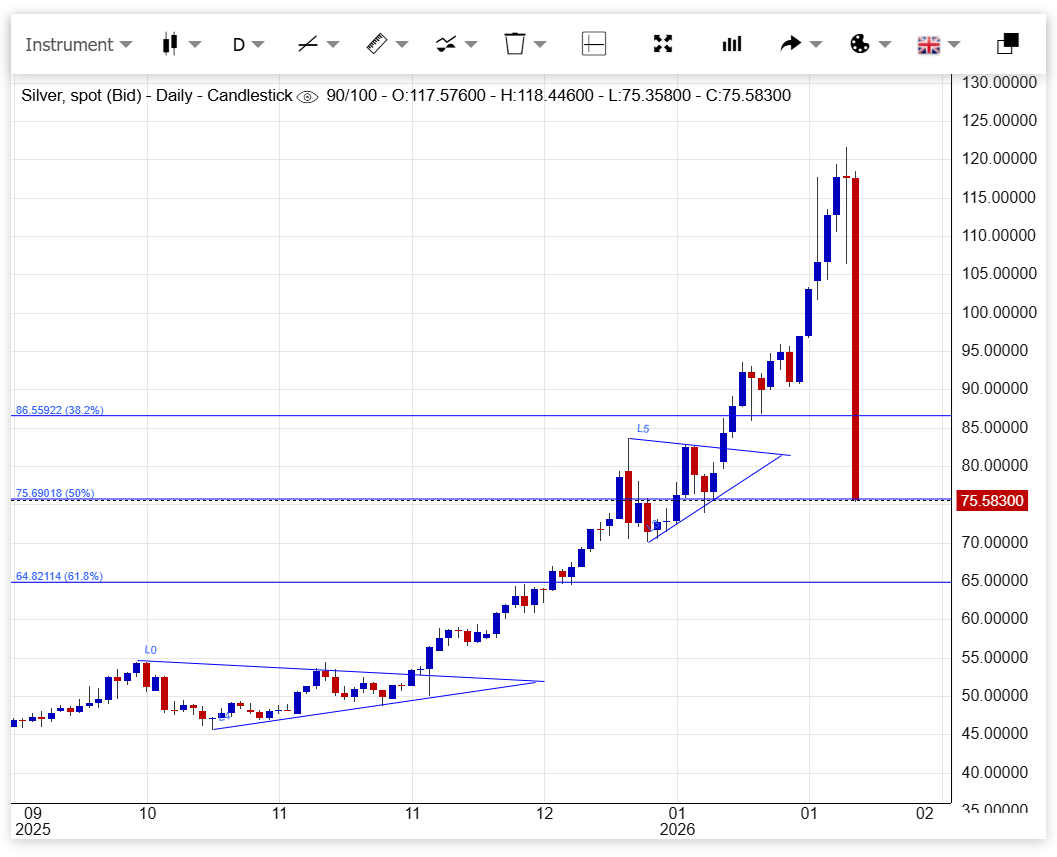
Task: Toggle the eye visibility icon beside Candlestick
Action: tap(308, 96)
